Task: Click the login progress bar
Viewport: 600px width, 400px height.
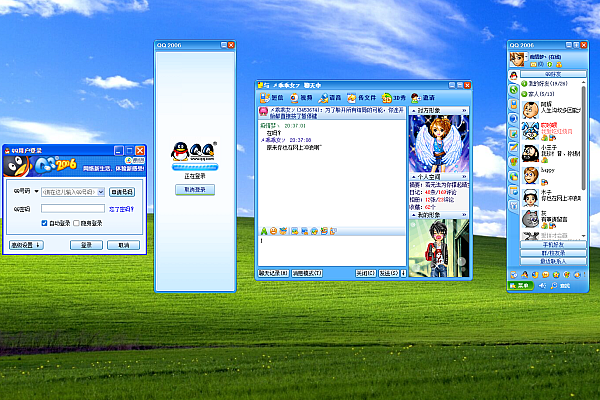Action: click(195, 167)
